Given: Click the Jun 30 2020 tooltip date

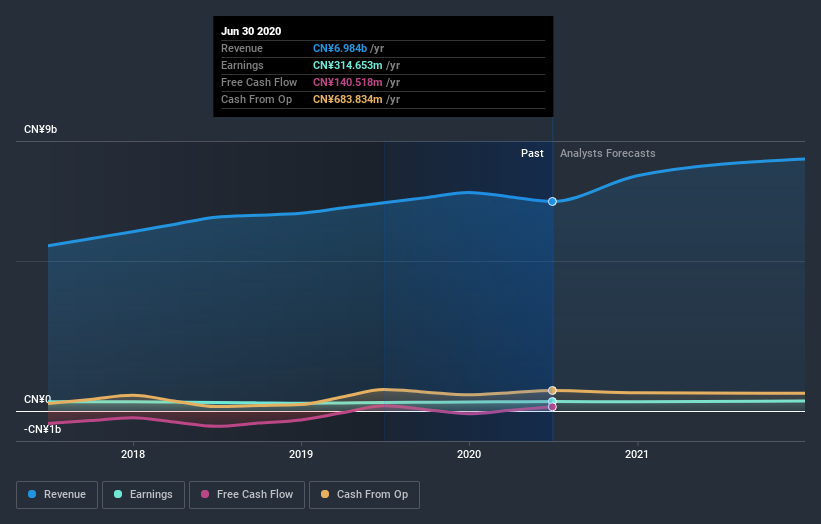Looking at the screenshot, I should click(251, 31).
